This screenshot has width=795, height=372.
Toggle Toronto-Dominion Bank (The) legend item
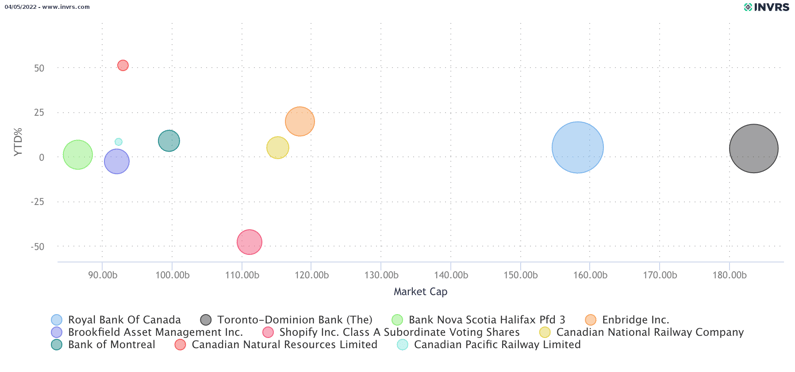[x=286, y=320]
